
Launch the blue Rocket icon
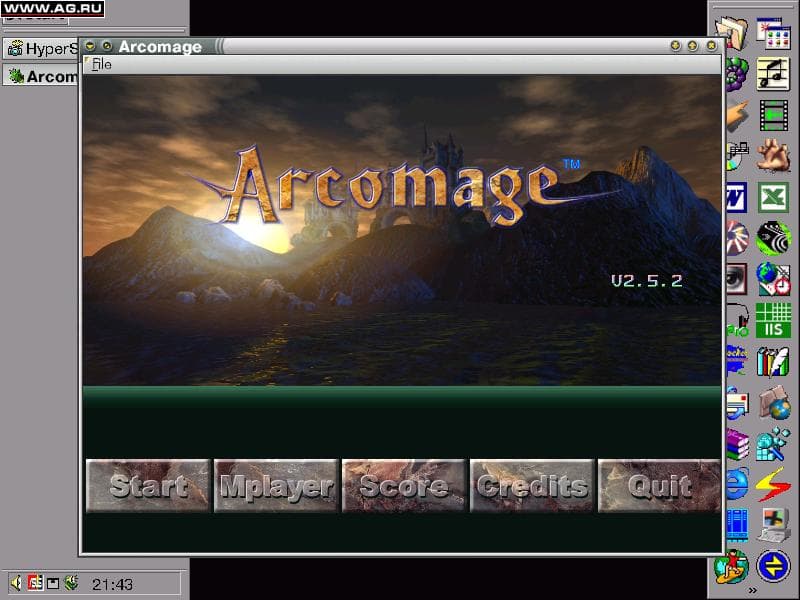tap(737, 361)
